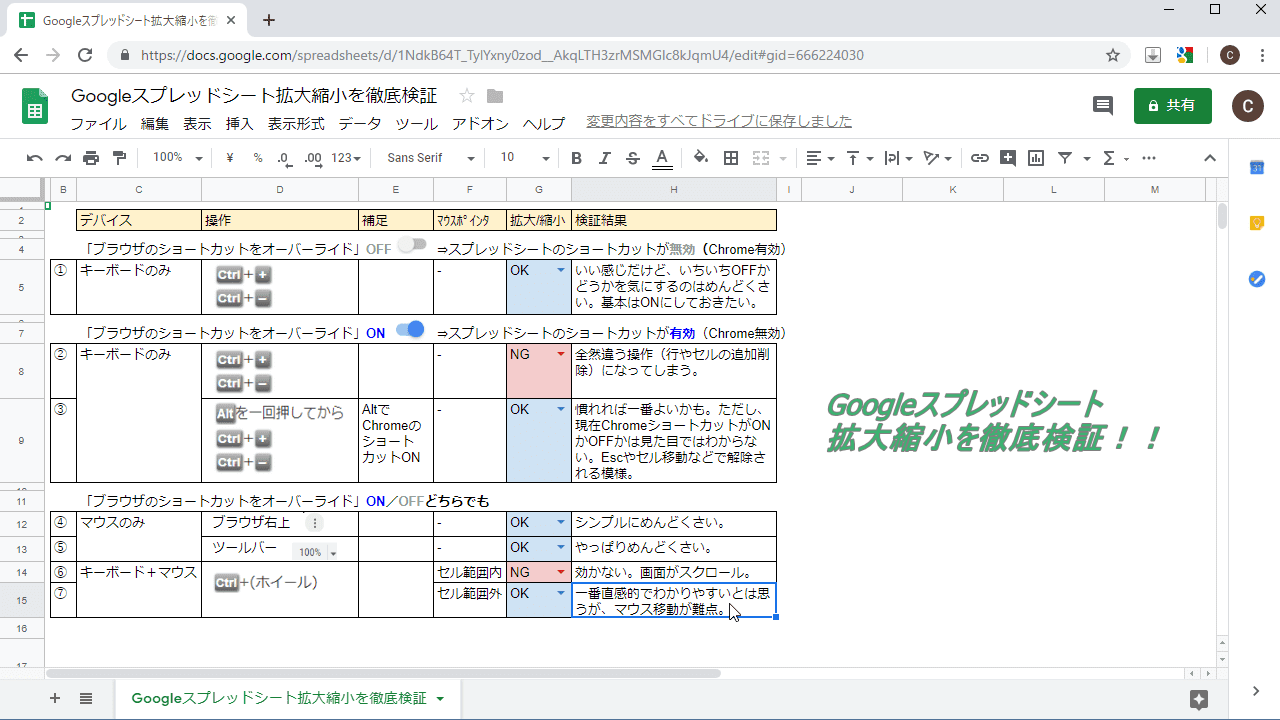Hide the menus with the up chevron
This screenshot has width=1280, height=720.
click(1209, 158)
